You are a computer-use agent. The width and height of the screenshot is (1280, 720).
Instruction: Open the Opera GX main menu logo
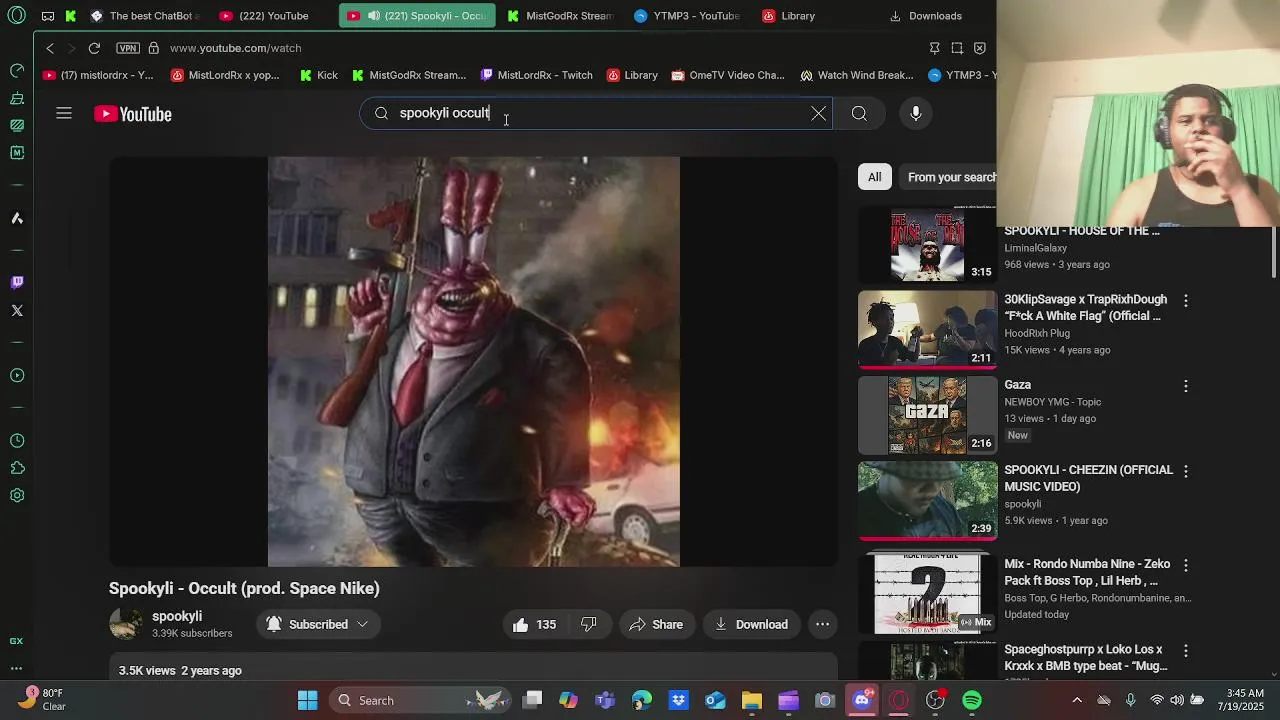coord(16,15)
